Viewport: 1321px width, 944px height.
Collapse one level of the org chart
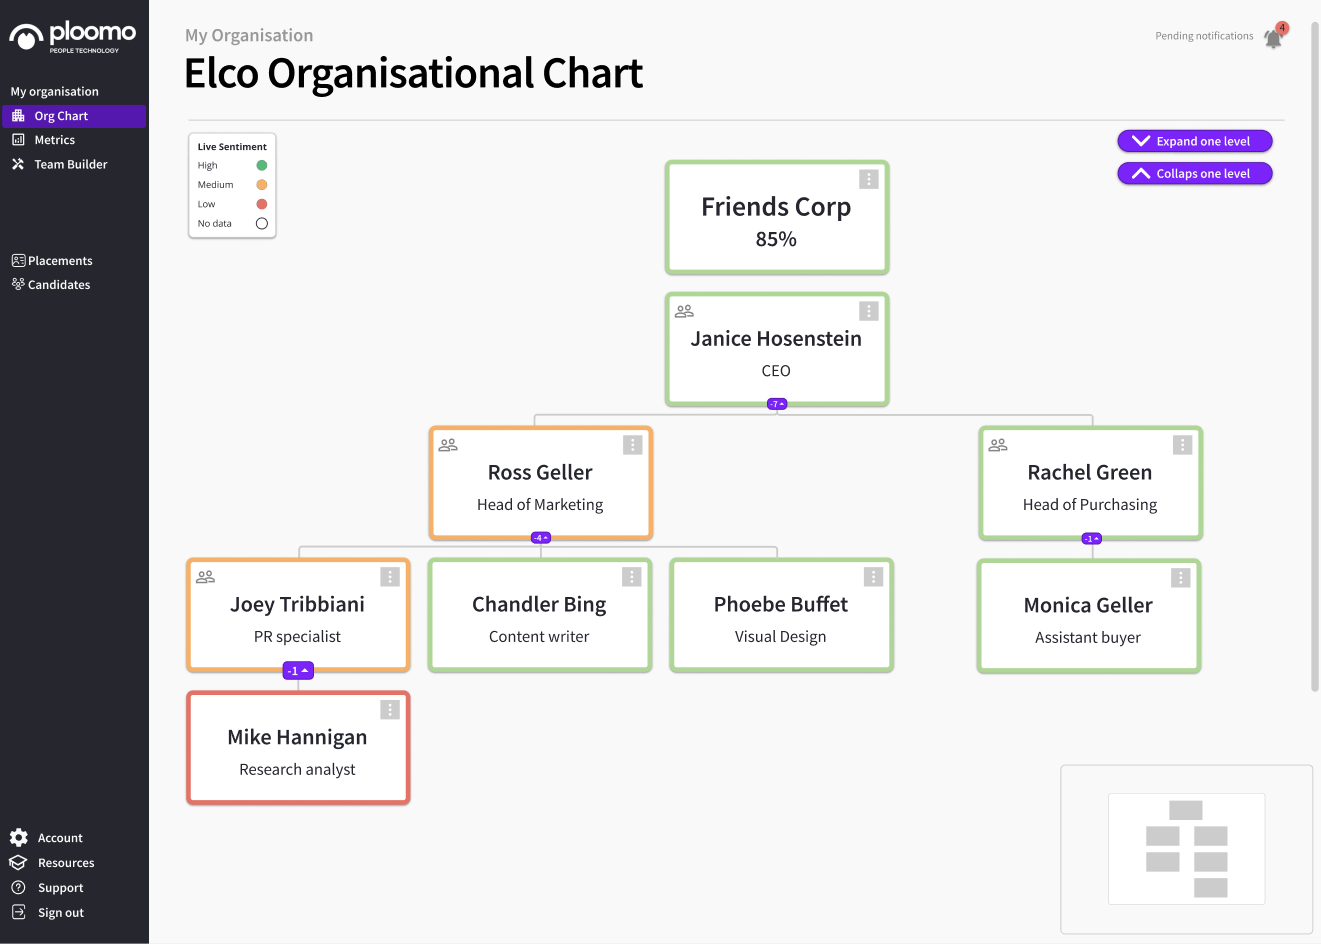pos(1194,173)
